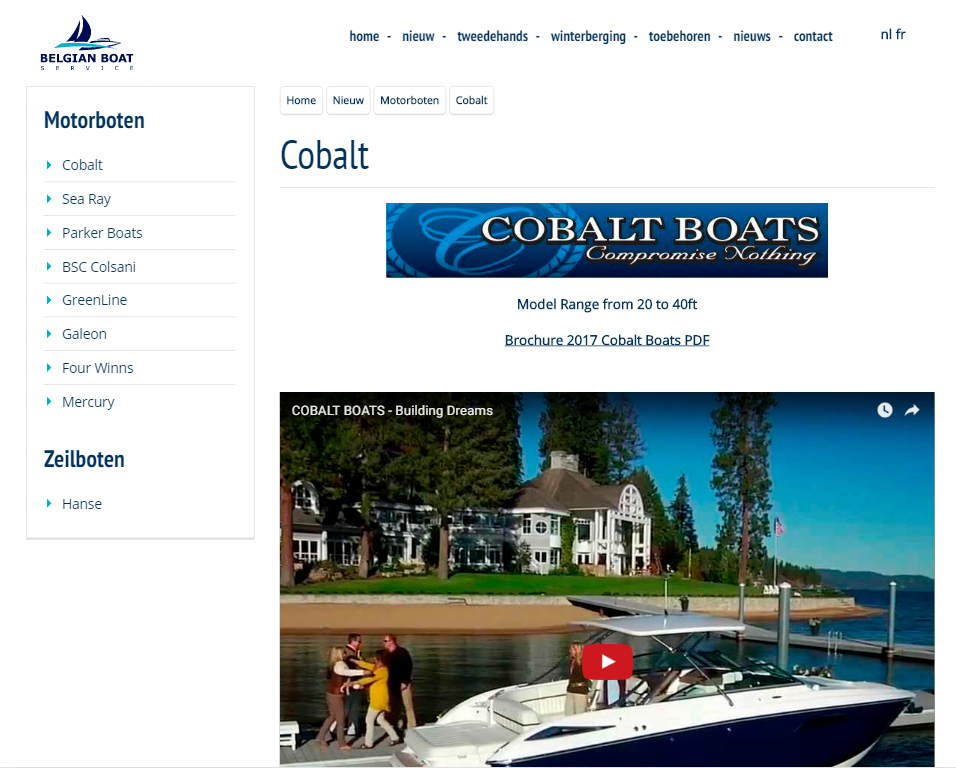Click the arrow bullet beside Cobalt sidebar entry
This screenshot has width=956, height=768.
click(49, 165)
